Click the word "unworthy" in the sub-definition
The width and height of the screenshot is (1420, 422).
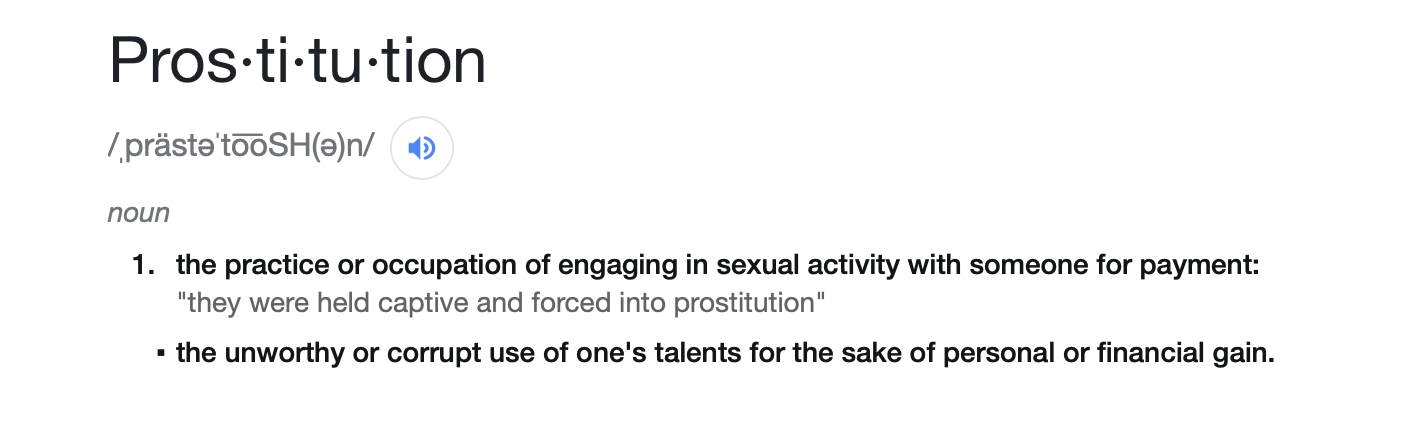[x=264, y=354]
